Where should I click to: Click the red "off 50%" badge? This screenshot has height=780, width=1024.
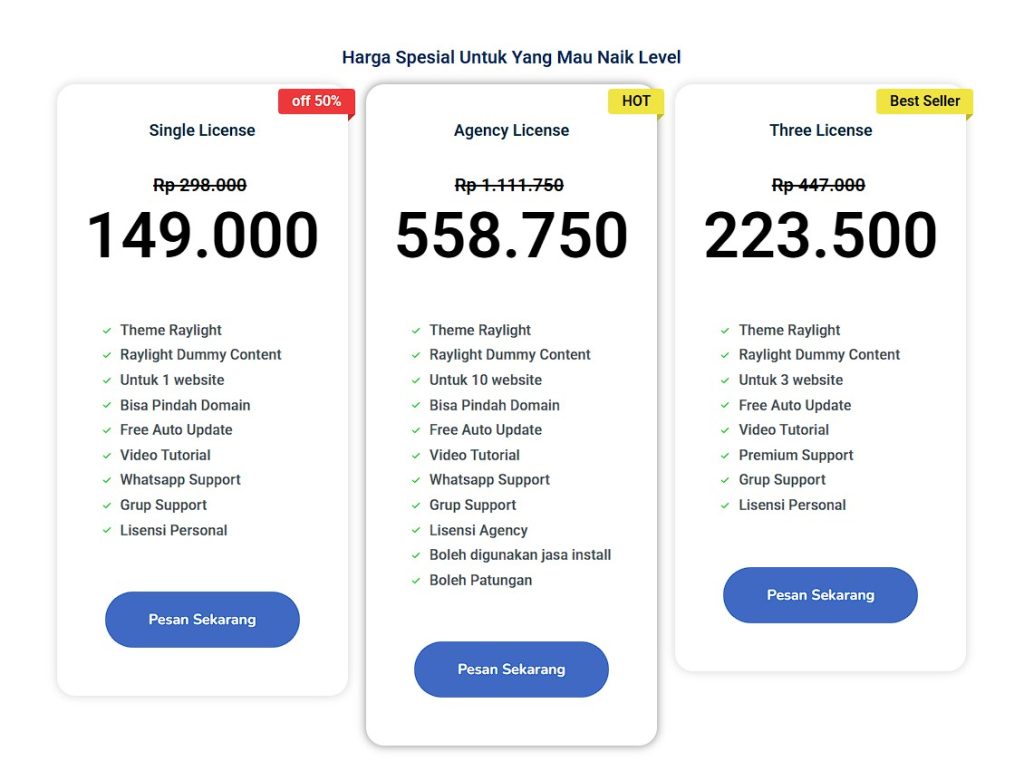pos(316,101)
